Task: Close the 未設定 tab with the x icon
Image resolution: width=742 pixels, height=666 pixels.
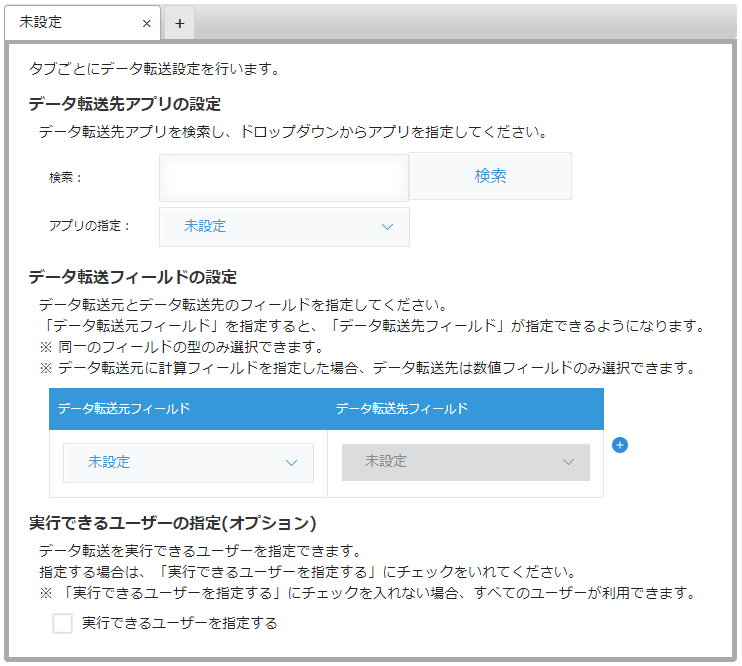Action: (147, 24)
